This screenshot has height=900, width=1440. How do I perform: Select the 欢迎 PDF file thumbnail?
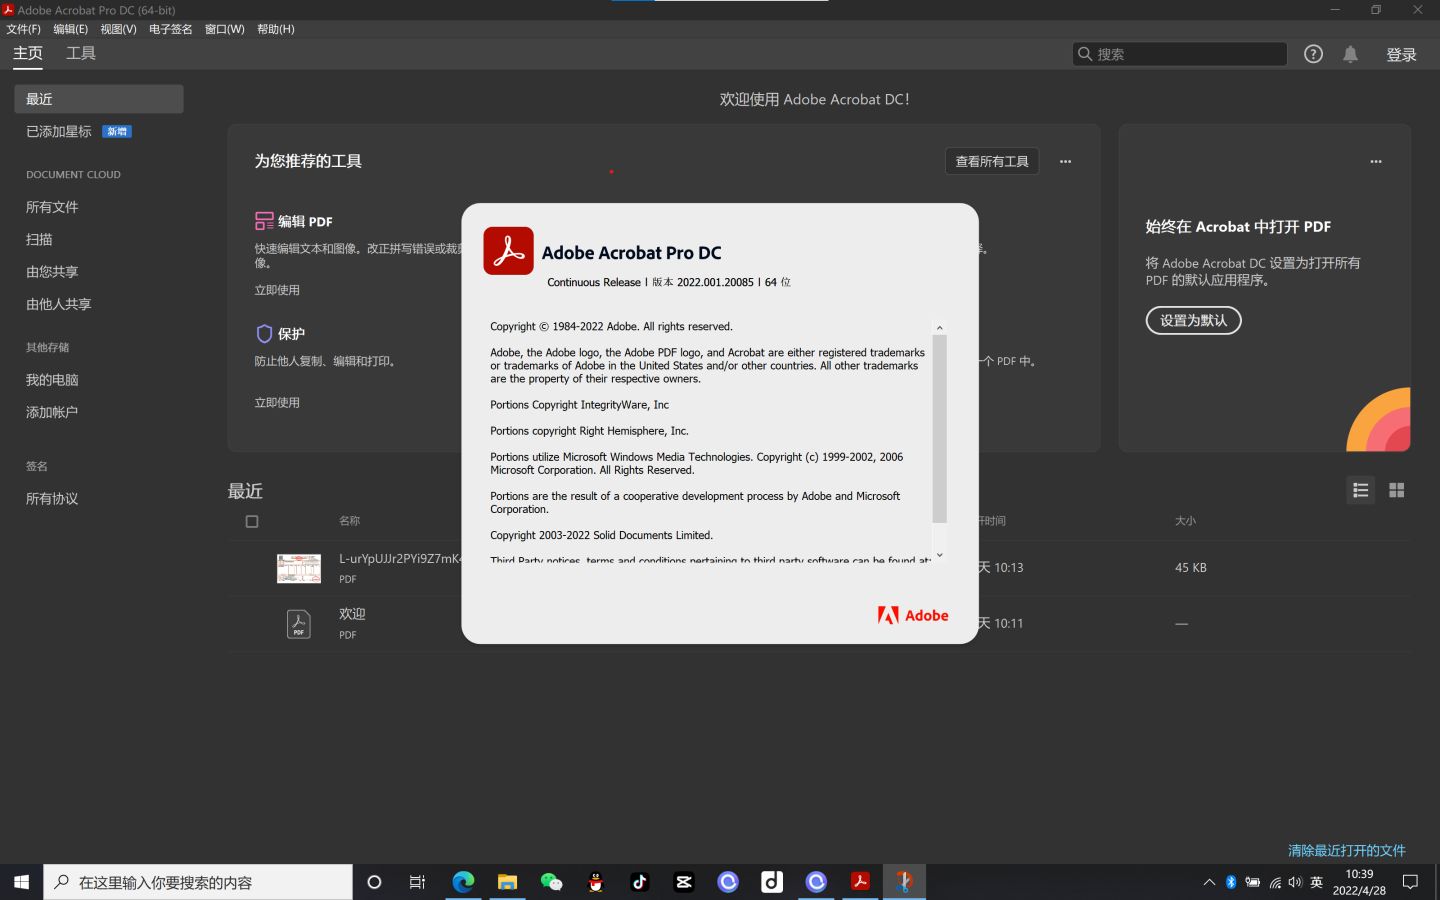(298, 623)
